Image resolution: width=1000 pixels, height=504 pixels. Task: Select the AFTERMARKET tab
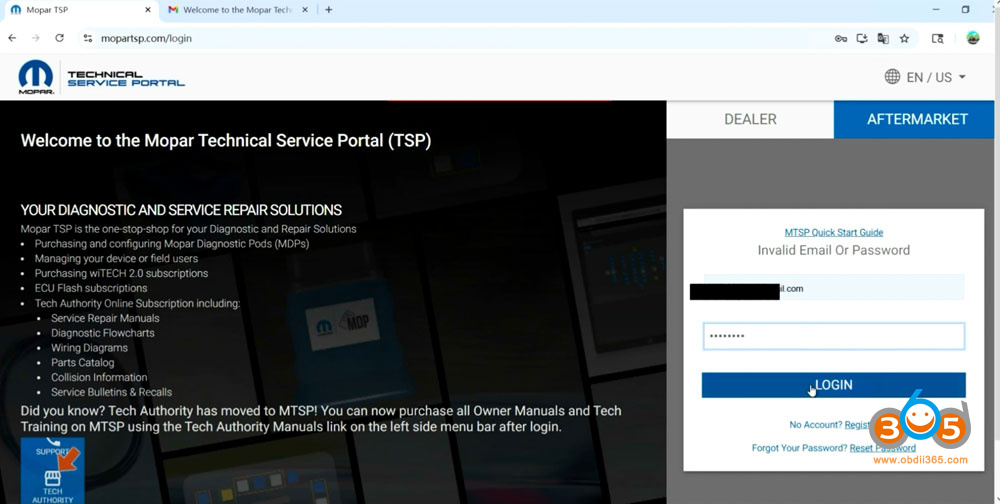(x=916, y=119)
